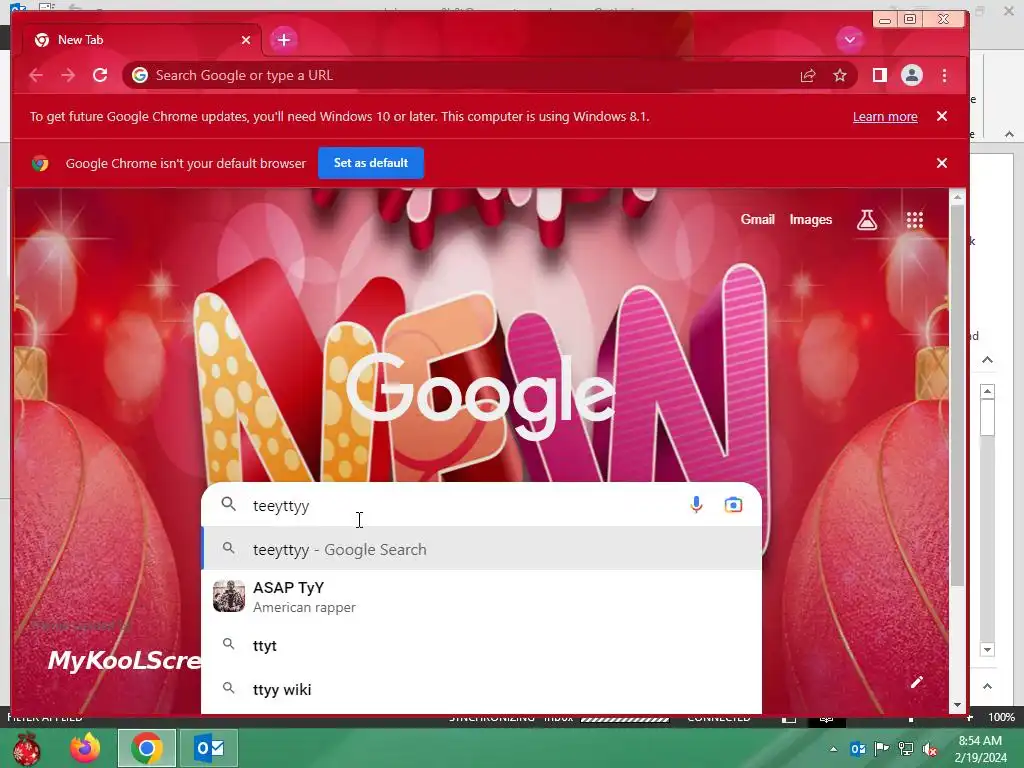Image resolution: width=1024 pixels, height=768 pixels.
Task: Click Outlook window scroll down arrow
Action: coord(987,650)
